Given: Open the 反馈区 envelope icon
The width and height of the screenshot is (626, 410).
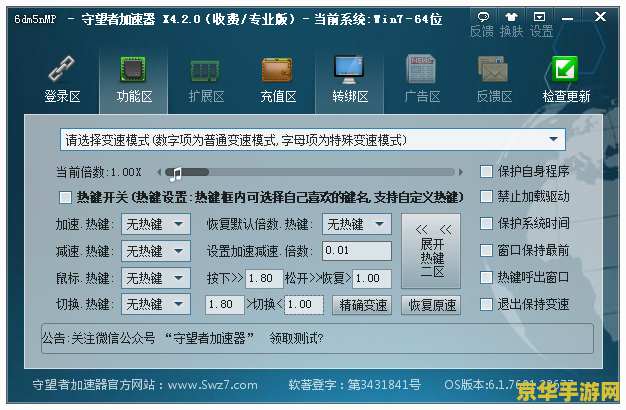Looking at the screenshot, I should pyautogui.click(x=493, y=69).
